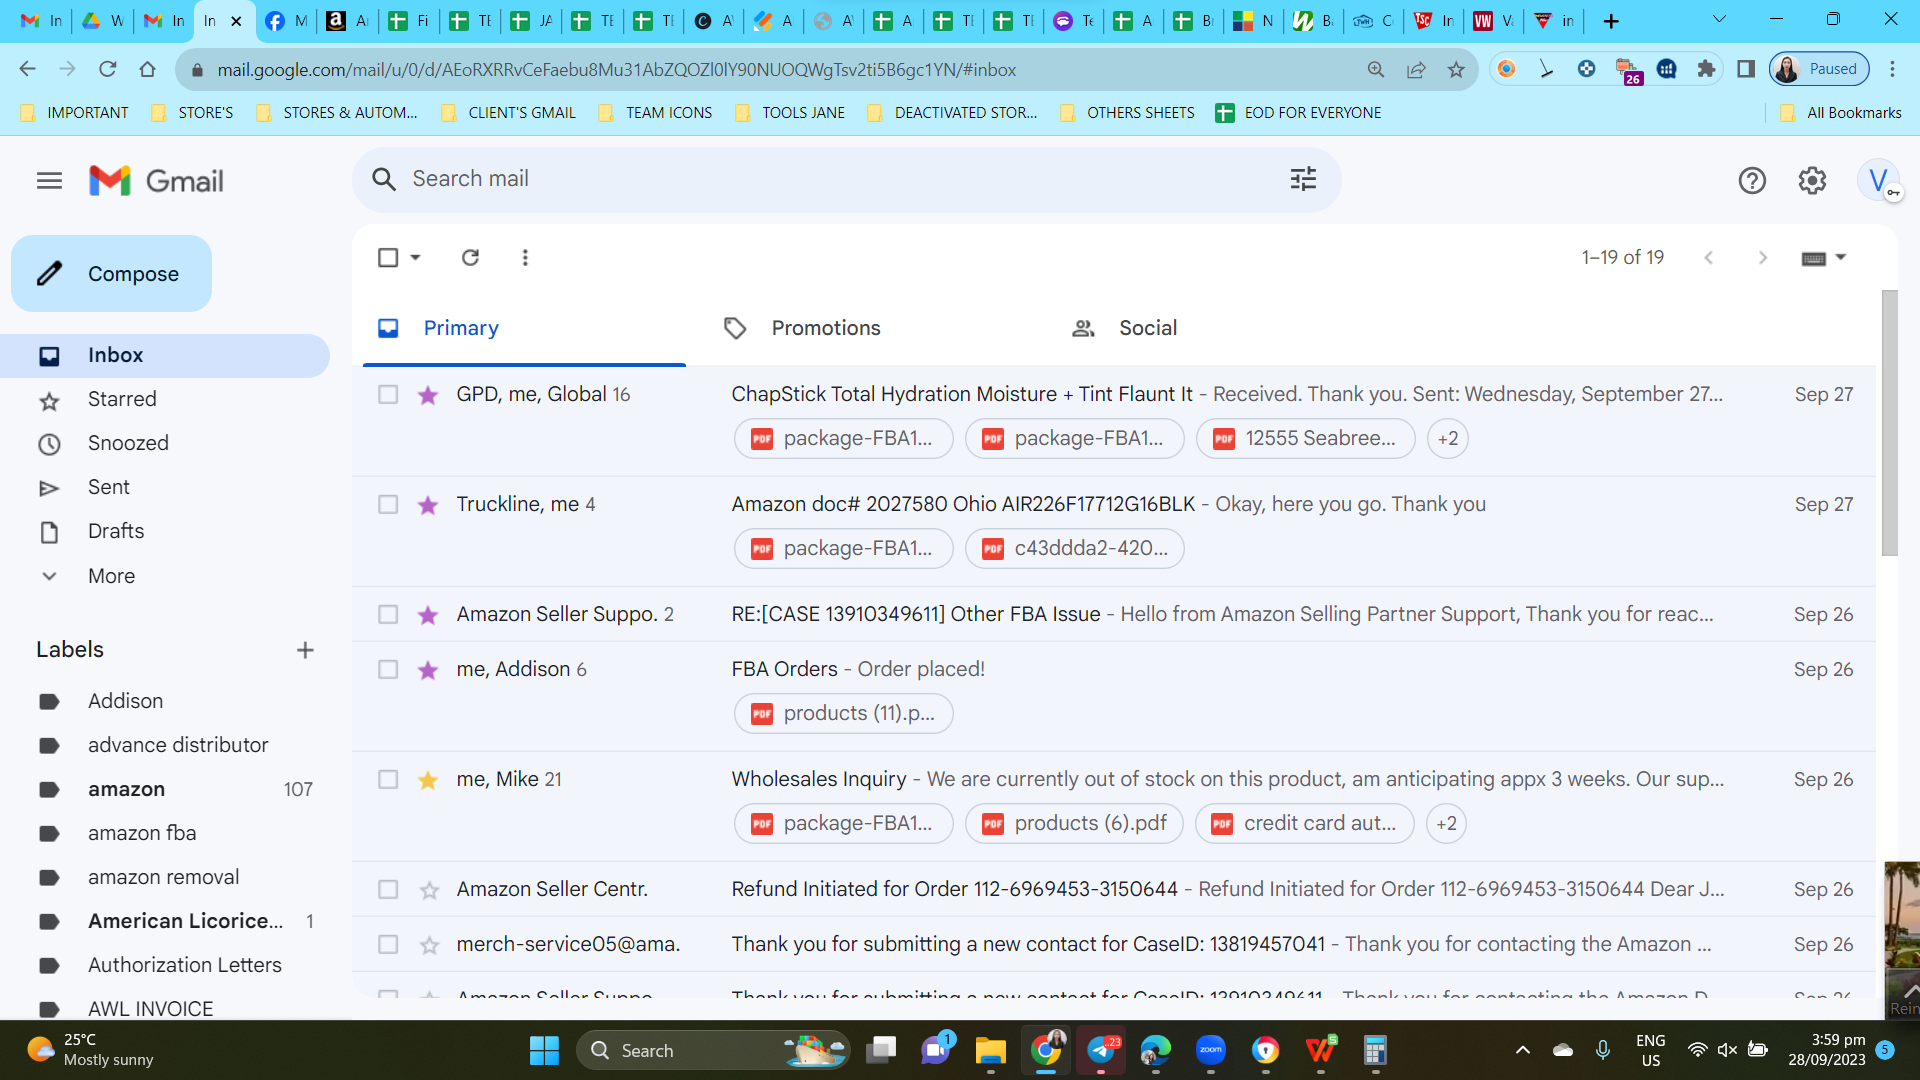The height and width of the screenshot is (1080, 1920).
Task: Open attachment c43ddda2-420 PDF chip
Action: pyautogui.click(x=1075, y=549)
